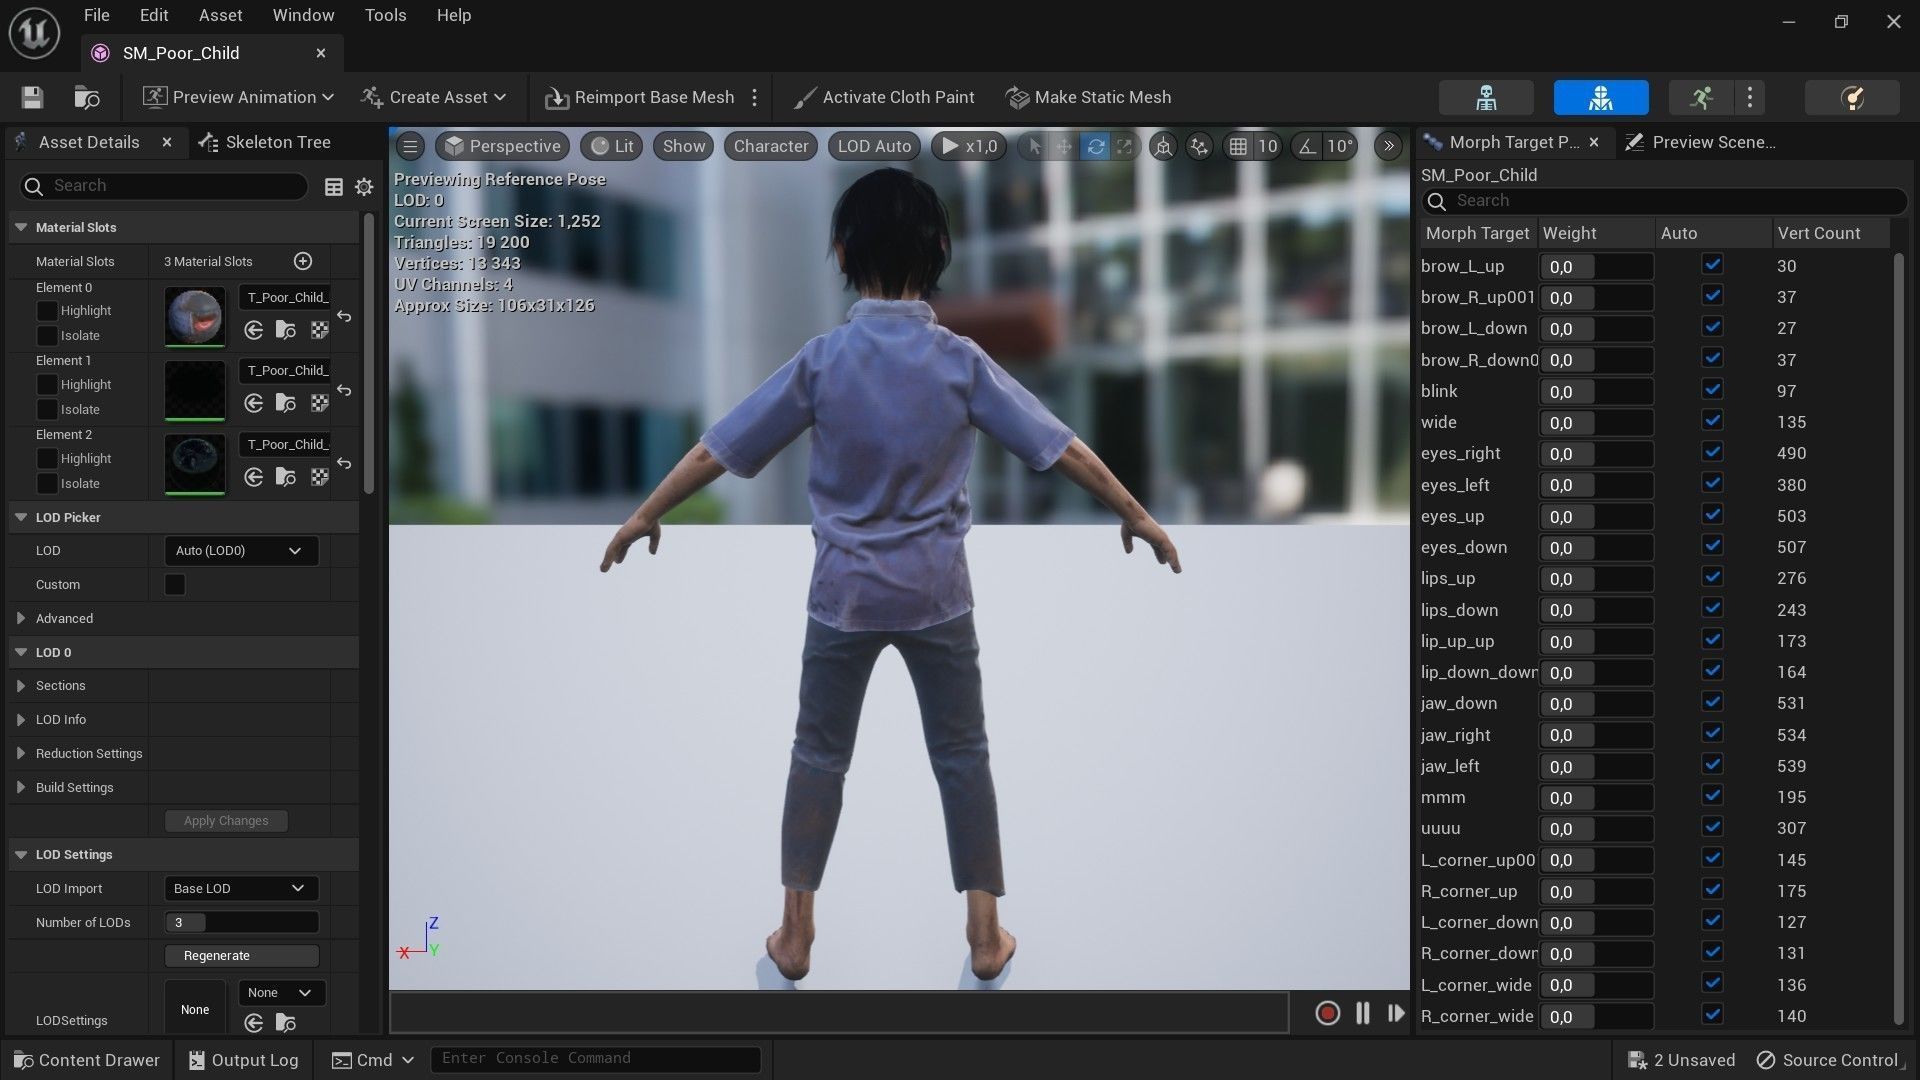Viewport: 1920px width, 1080px height.
Task: Select the Asset Details tab
Action: point(89,142)
